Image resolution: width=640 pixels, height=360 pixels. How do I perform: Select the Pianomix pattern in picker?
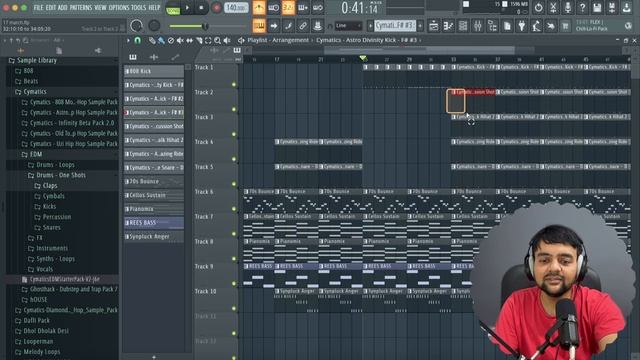pyautogui.click(x=154, y=209)
